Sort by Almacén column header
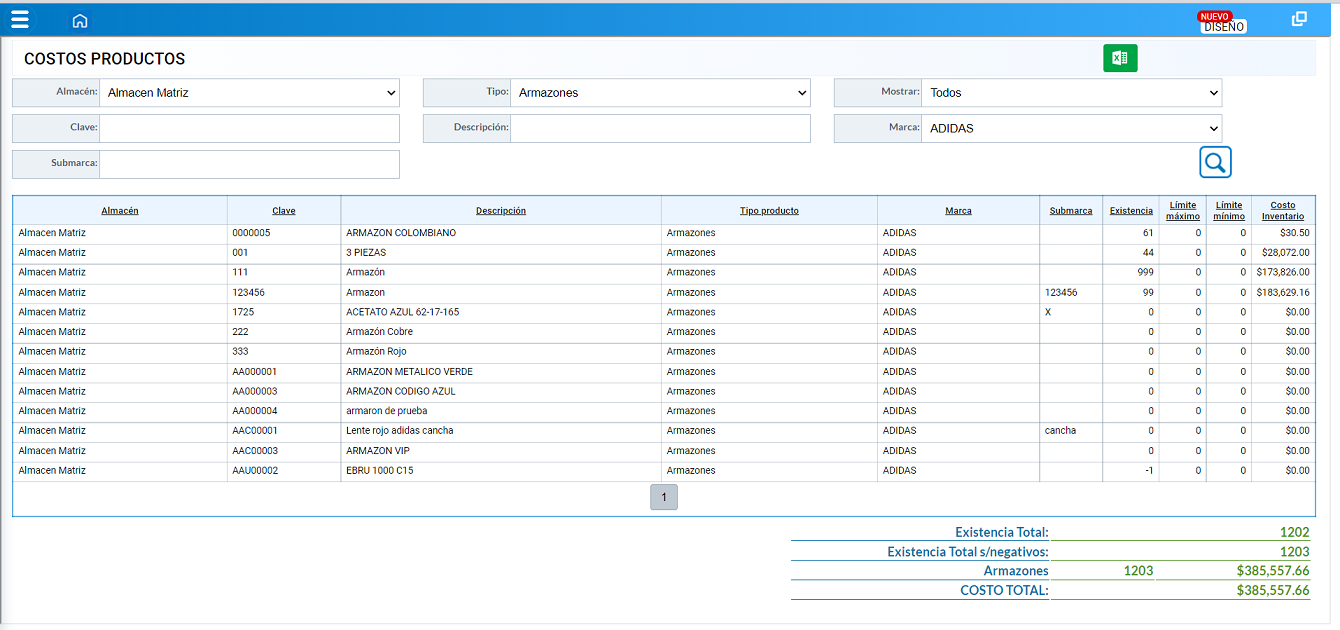Viewport: 1340px width, 630px height. (120, 211)
